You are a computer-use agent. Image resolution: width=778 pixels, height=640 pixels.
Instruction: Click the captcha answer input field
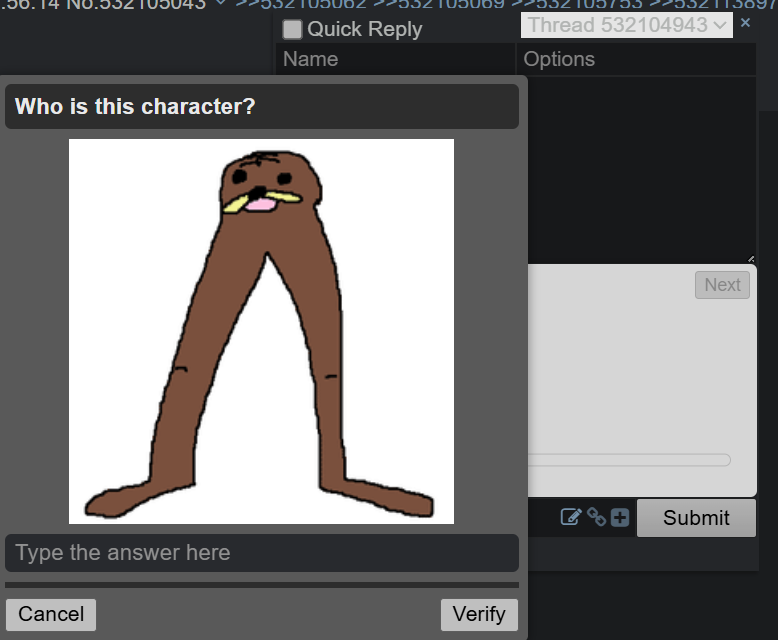262,553
